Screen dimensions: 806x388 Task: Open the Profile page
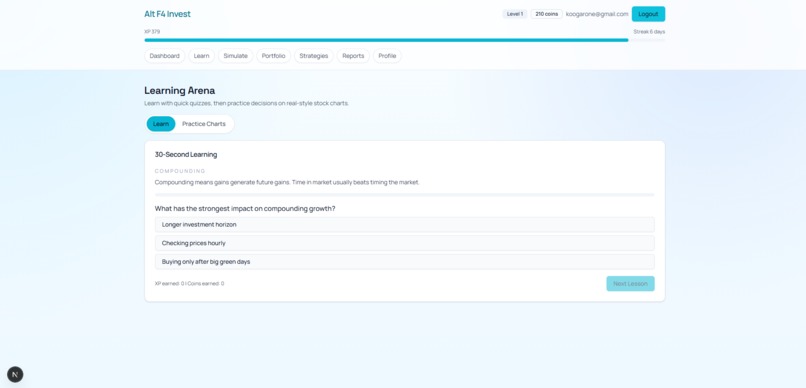point(387,56)
